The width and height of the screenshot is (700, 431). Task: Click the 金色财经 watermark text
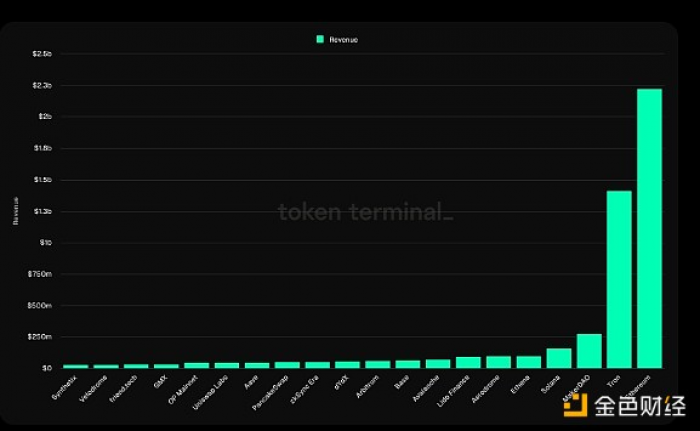(x=639, y=406)
